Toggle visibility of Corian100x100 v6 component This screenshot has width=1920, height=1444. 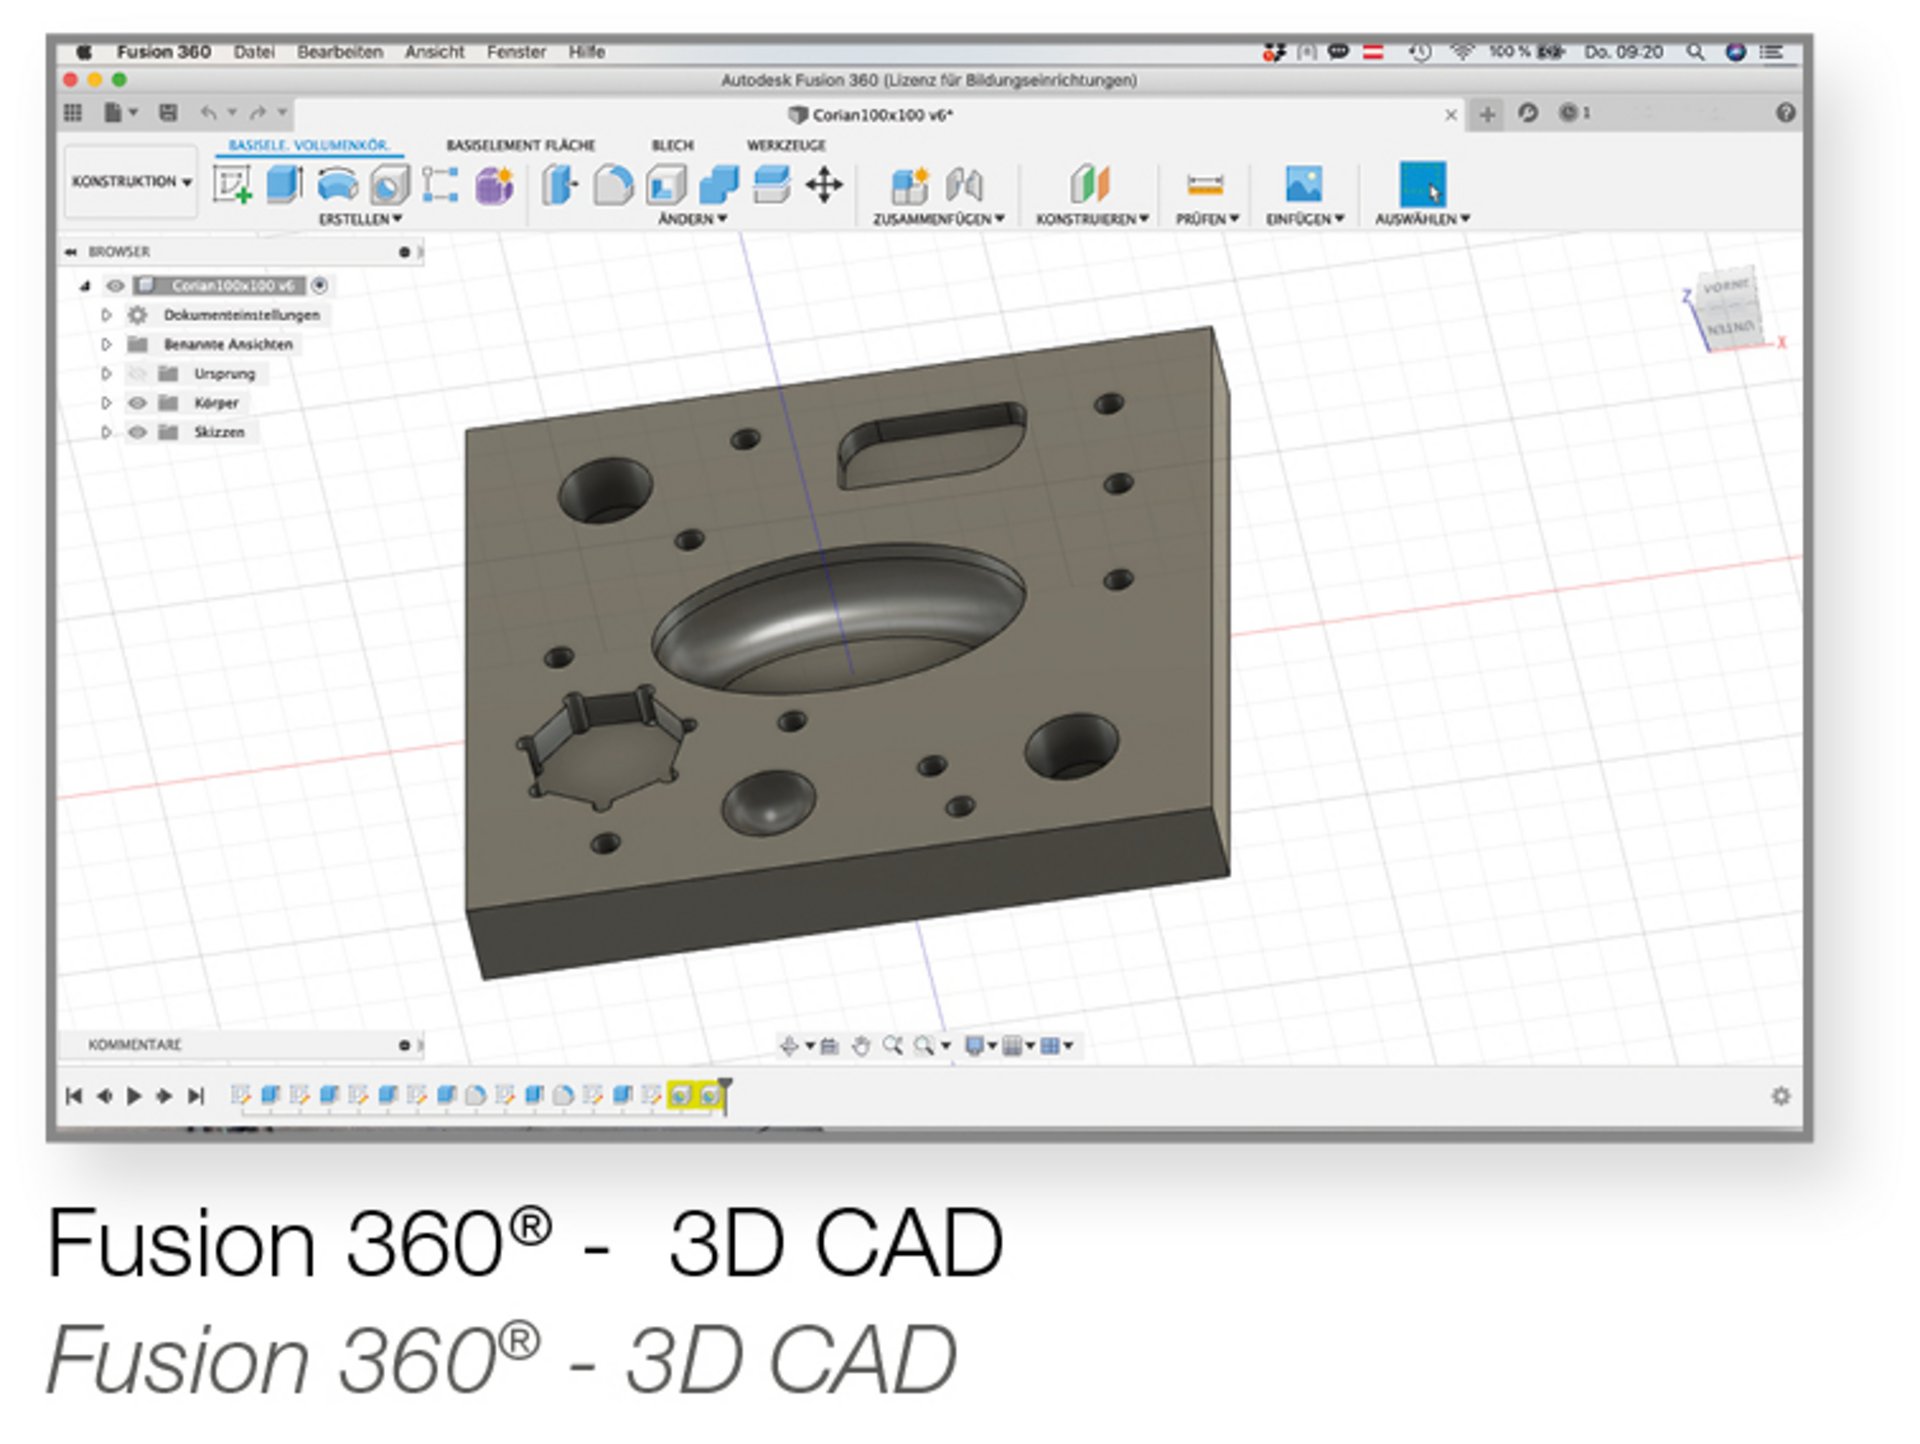pos(116,286)
